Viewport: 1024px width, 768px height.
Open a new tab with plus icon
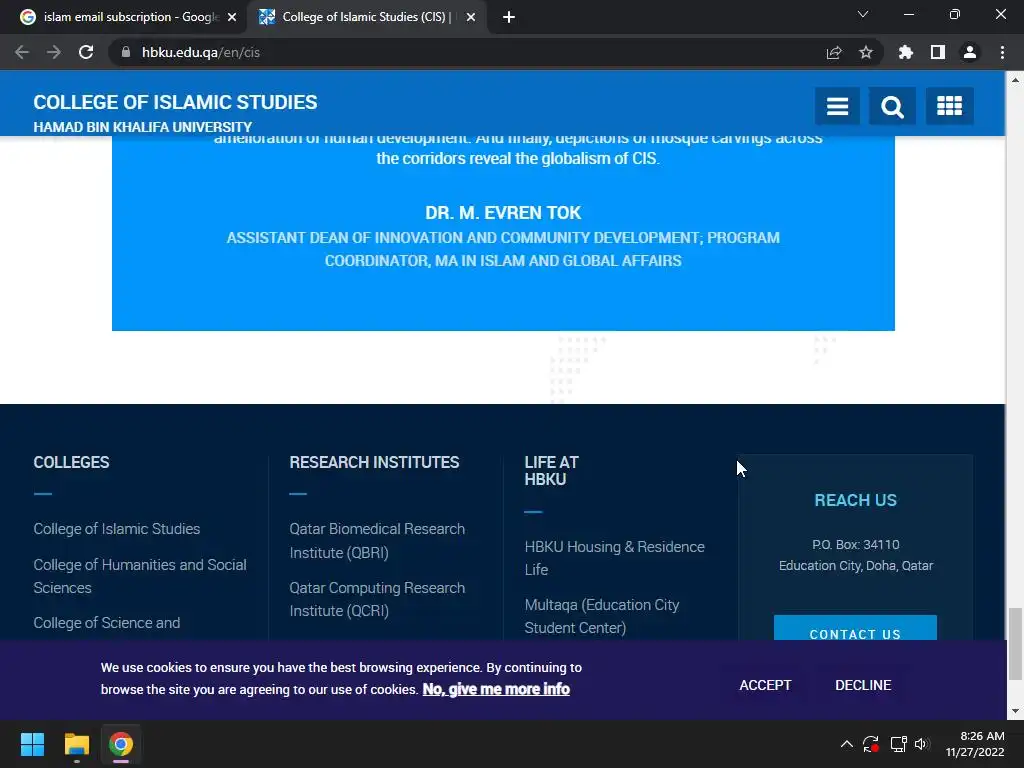click(509, 17)
